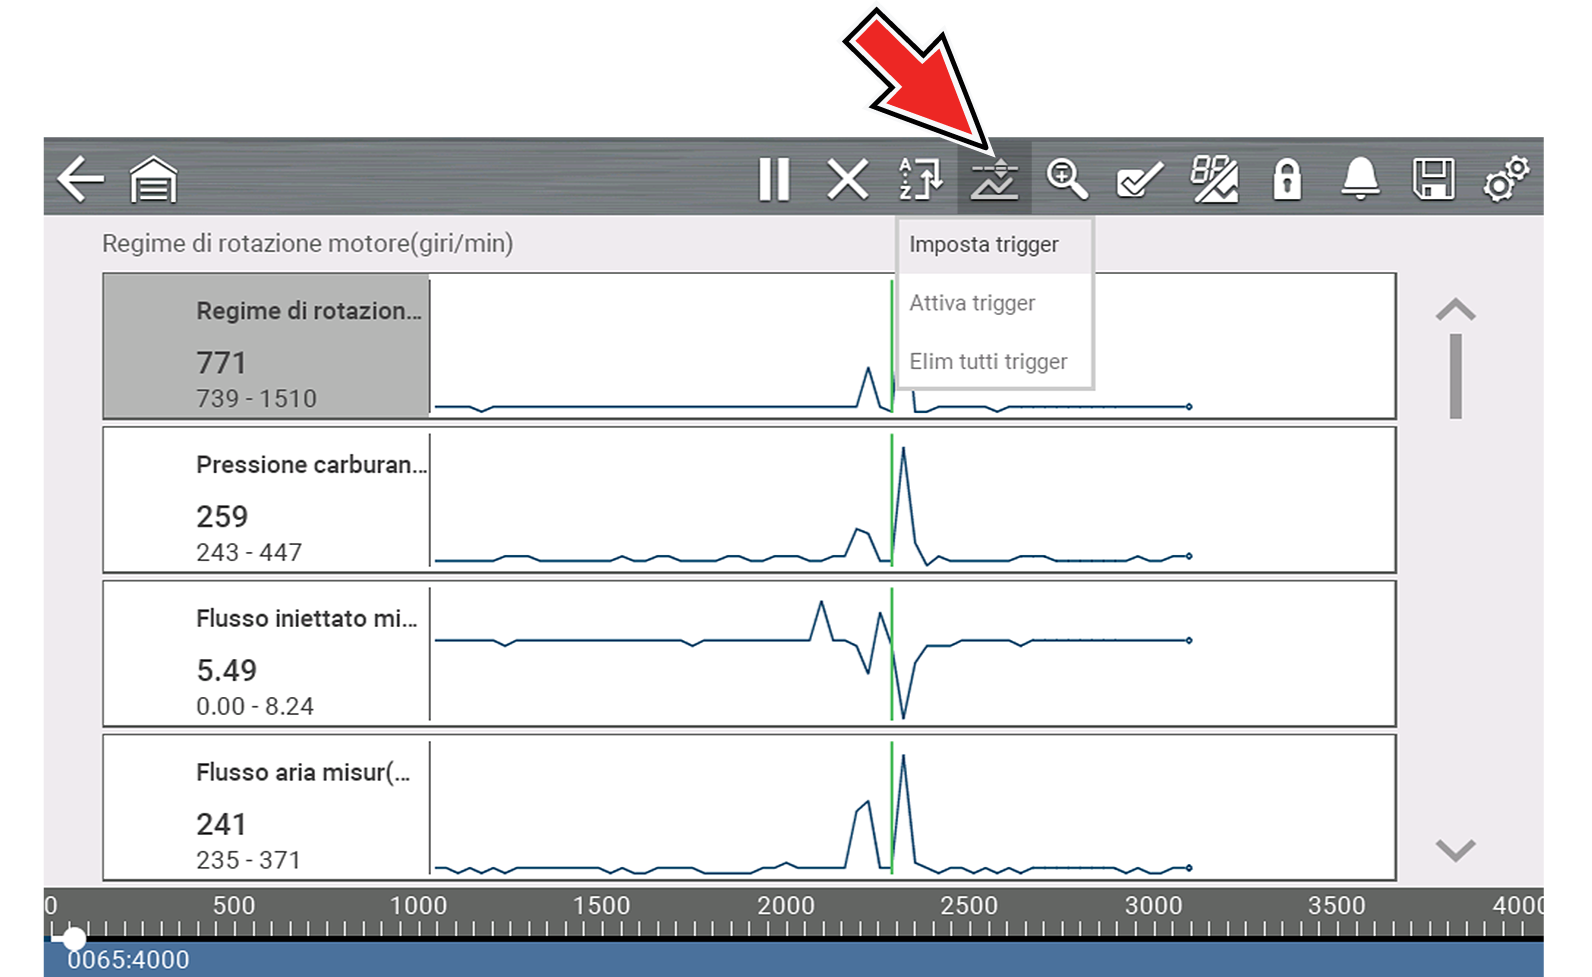Toggle the parameter lock icon
Viewport: 1592px width, 977px height.
(x=1287, y=180)
